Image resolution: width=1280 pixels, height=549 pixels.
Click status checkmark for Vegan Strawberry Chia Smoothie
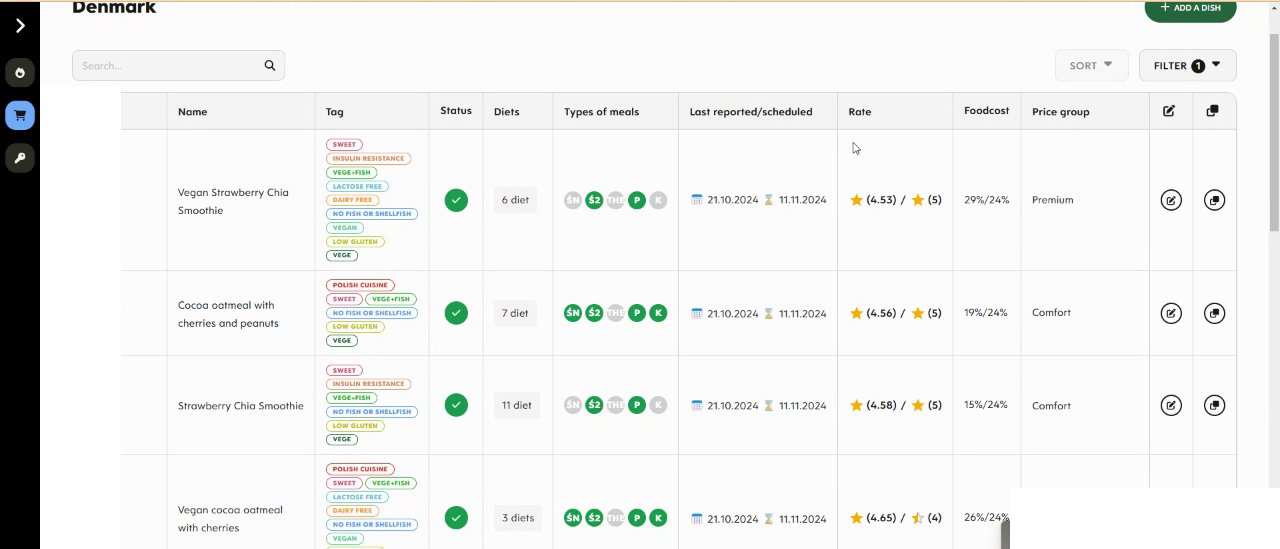point(456,200)
